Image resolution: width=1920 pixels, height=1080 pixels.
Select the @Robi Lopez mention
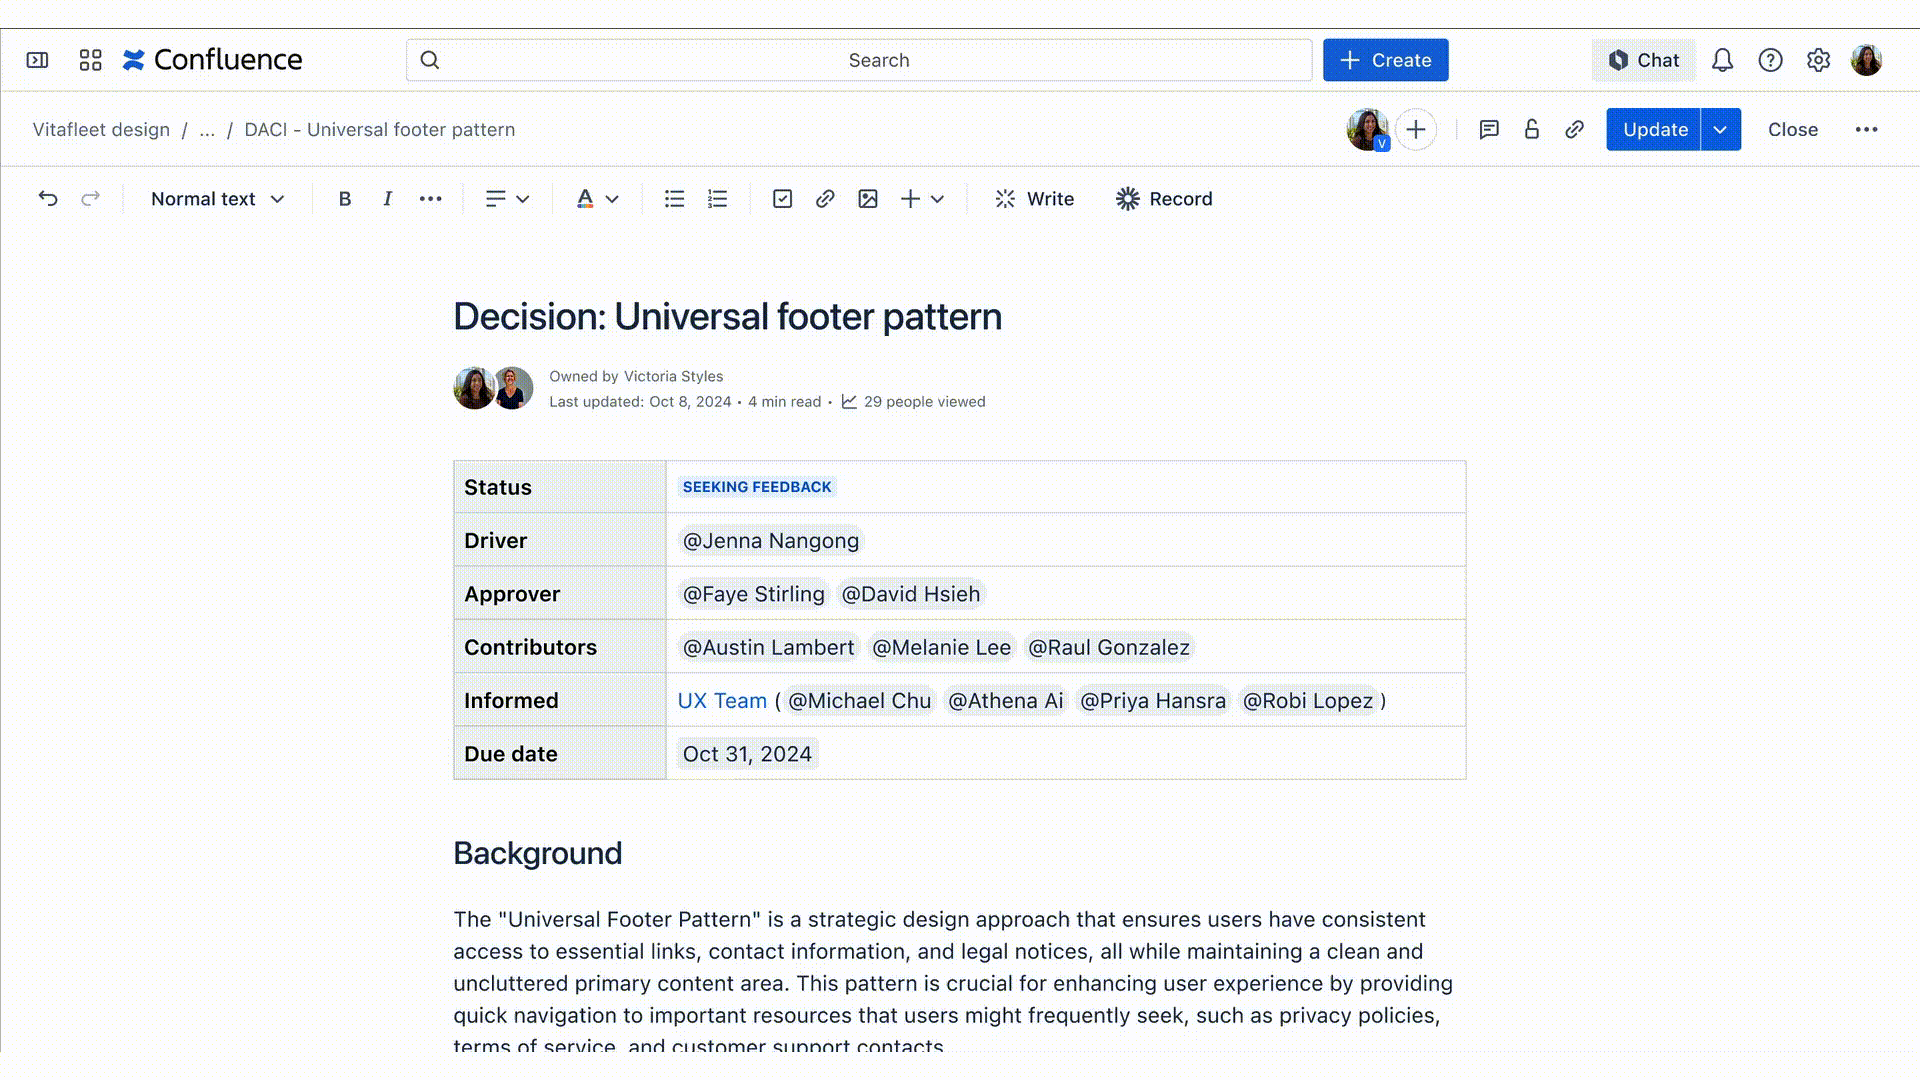[1307, 700]
